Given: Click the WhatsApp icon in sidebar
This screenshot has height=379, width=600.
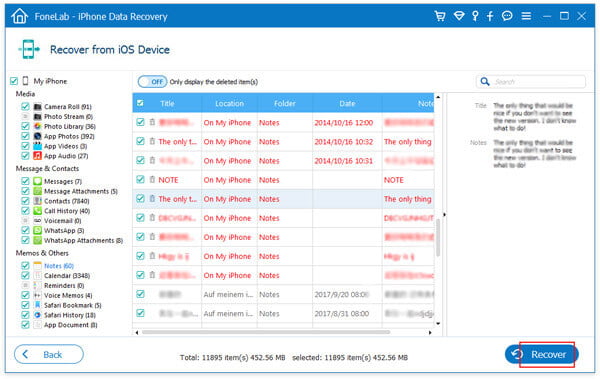Looking at the screenshot, I should click(38, 230).
